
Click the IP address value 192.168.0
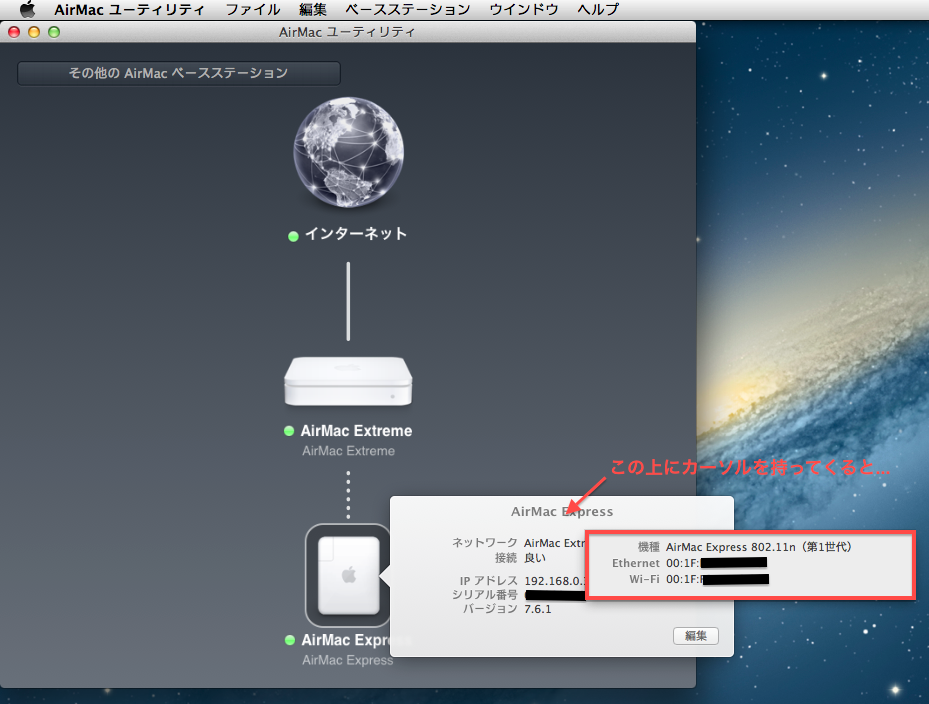555,581
